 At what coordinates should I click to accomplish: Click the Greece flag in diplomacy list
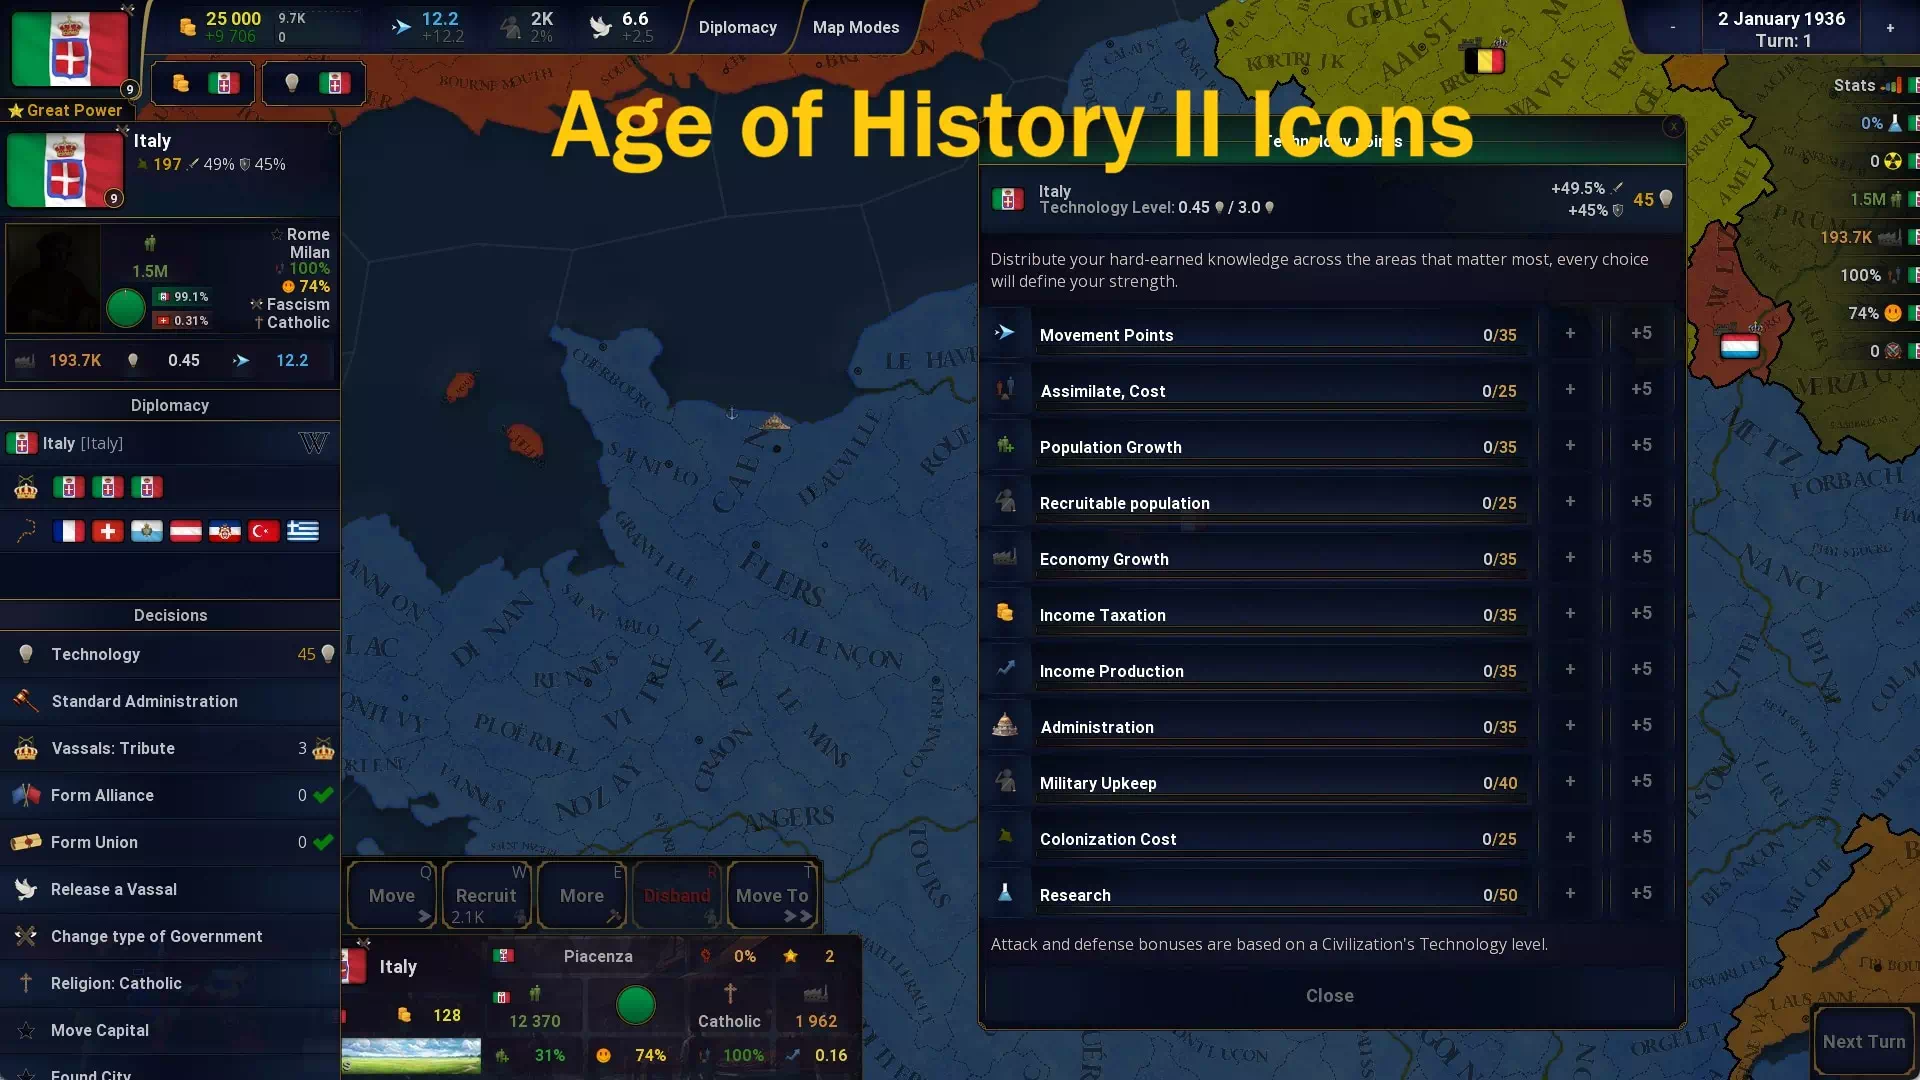303,531
